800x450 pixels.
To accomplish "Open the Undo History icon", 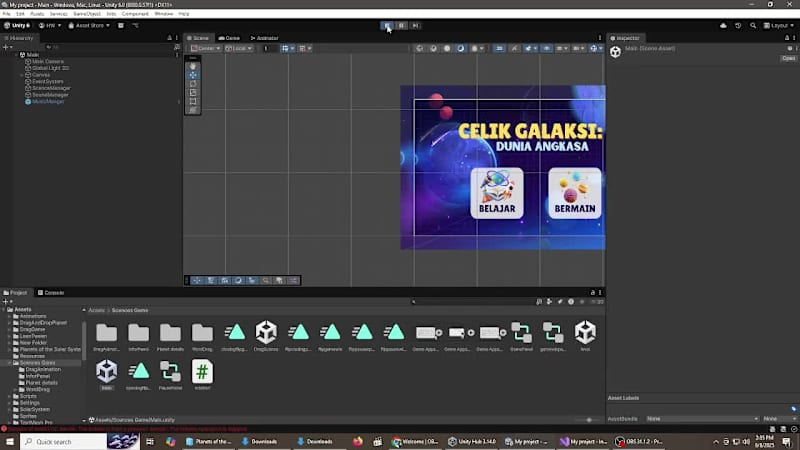I will (x=738, y=26).
